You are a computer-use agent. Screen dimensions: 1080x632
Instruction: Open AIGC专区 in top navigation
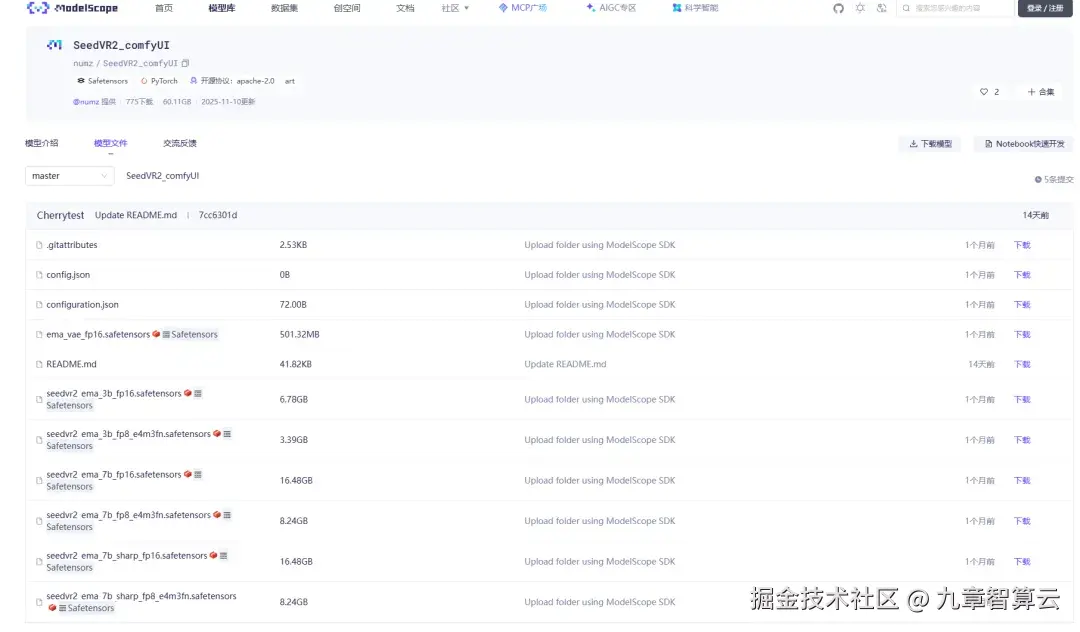[611, 8]
